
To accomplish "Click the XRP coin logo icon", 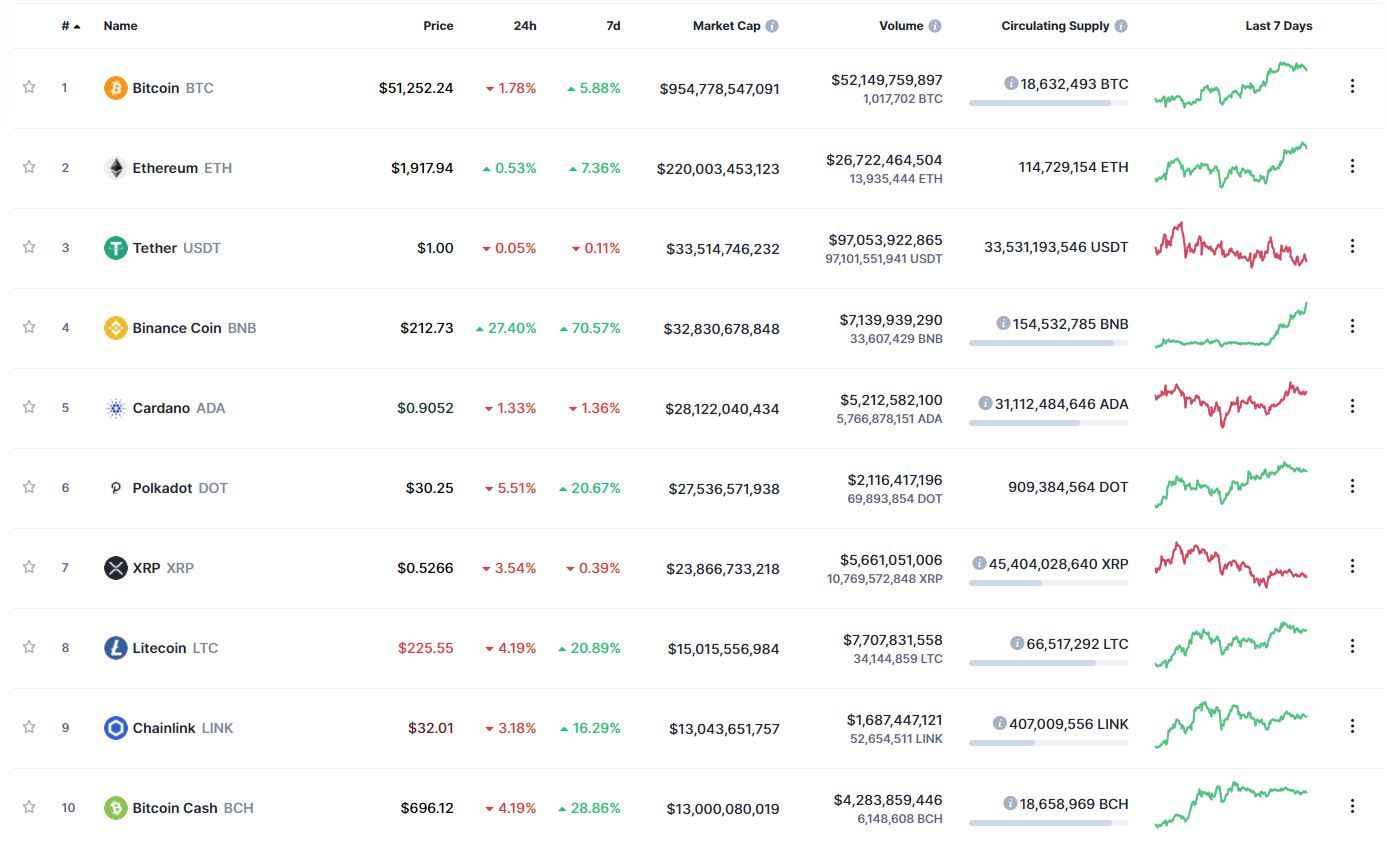I will pyautogui.click(x=116, y=568).
